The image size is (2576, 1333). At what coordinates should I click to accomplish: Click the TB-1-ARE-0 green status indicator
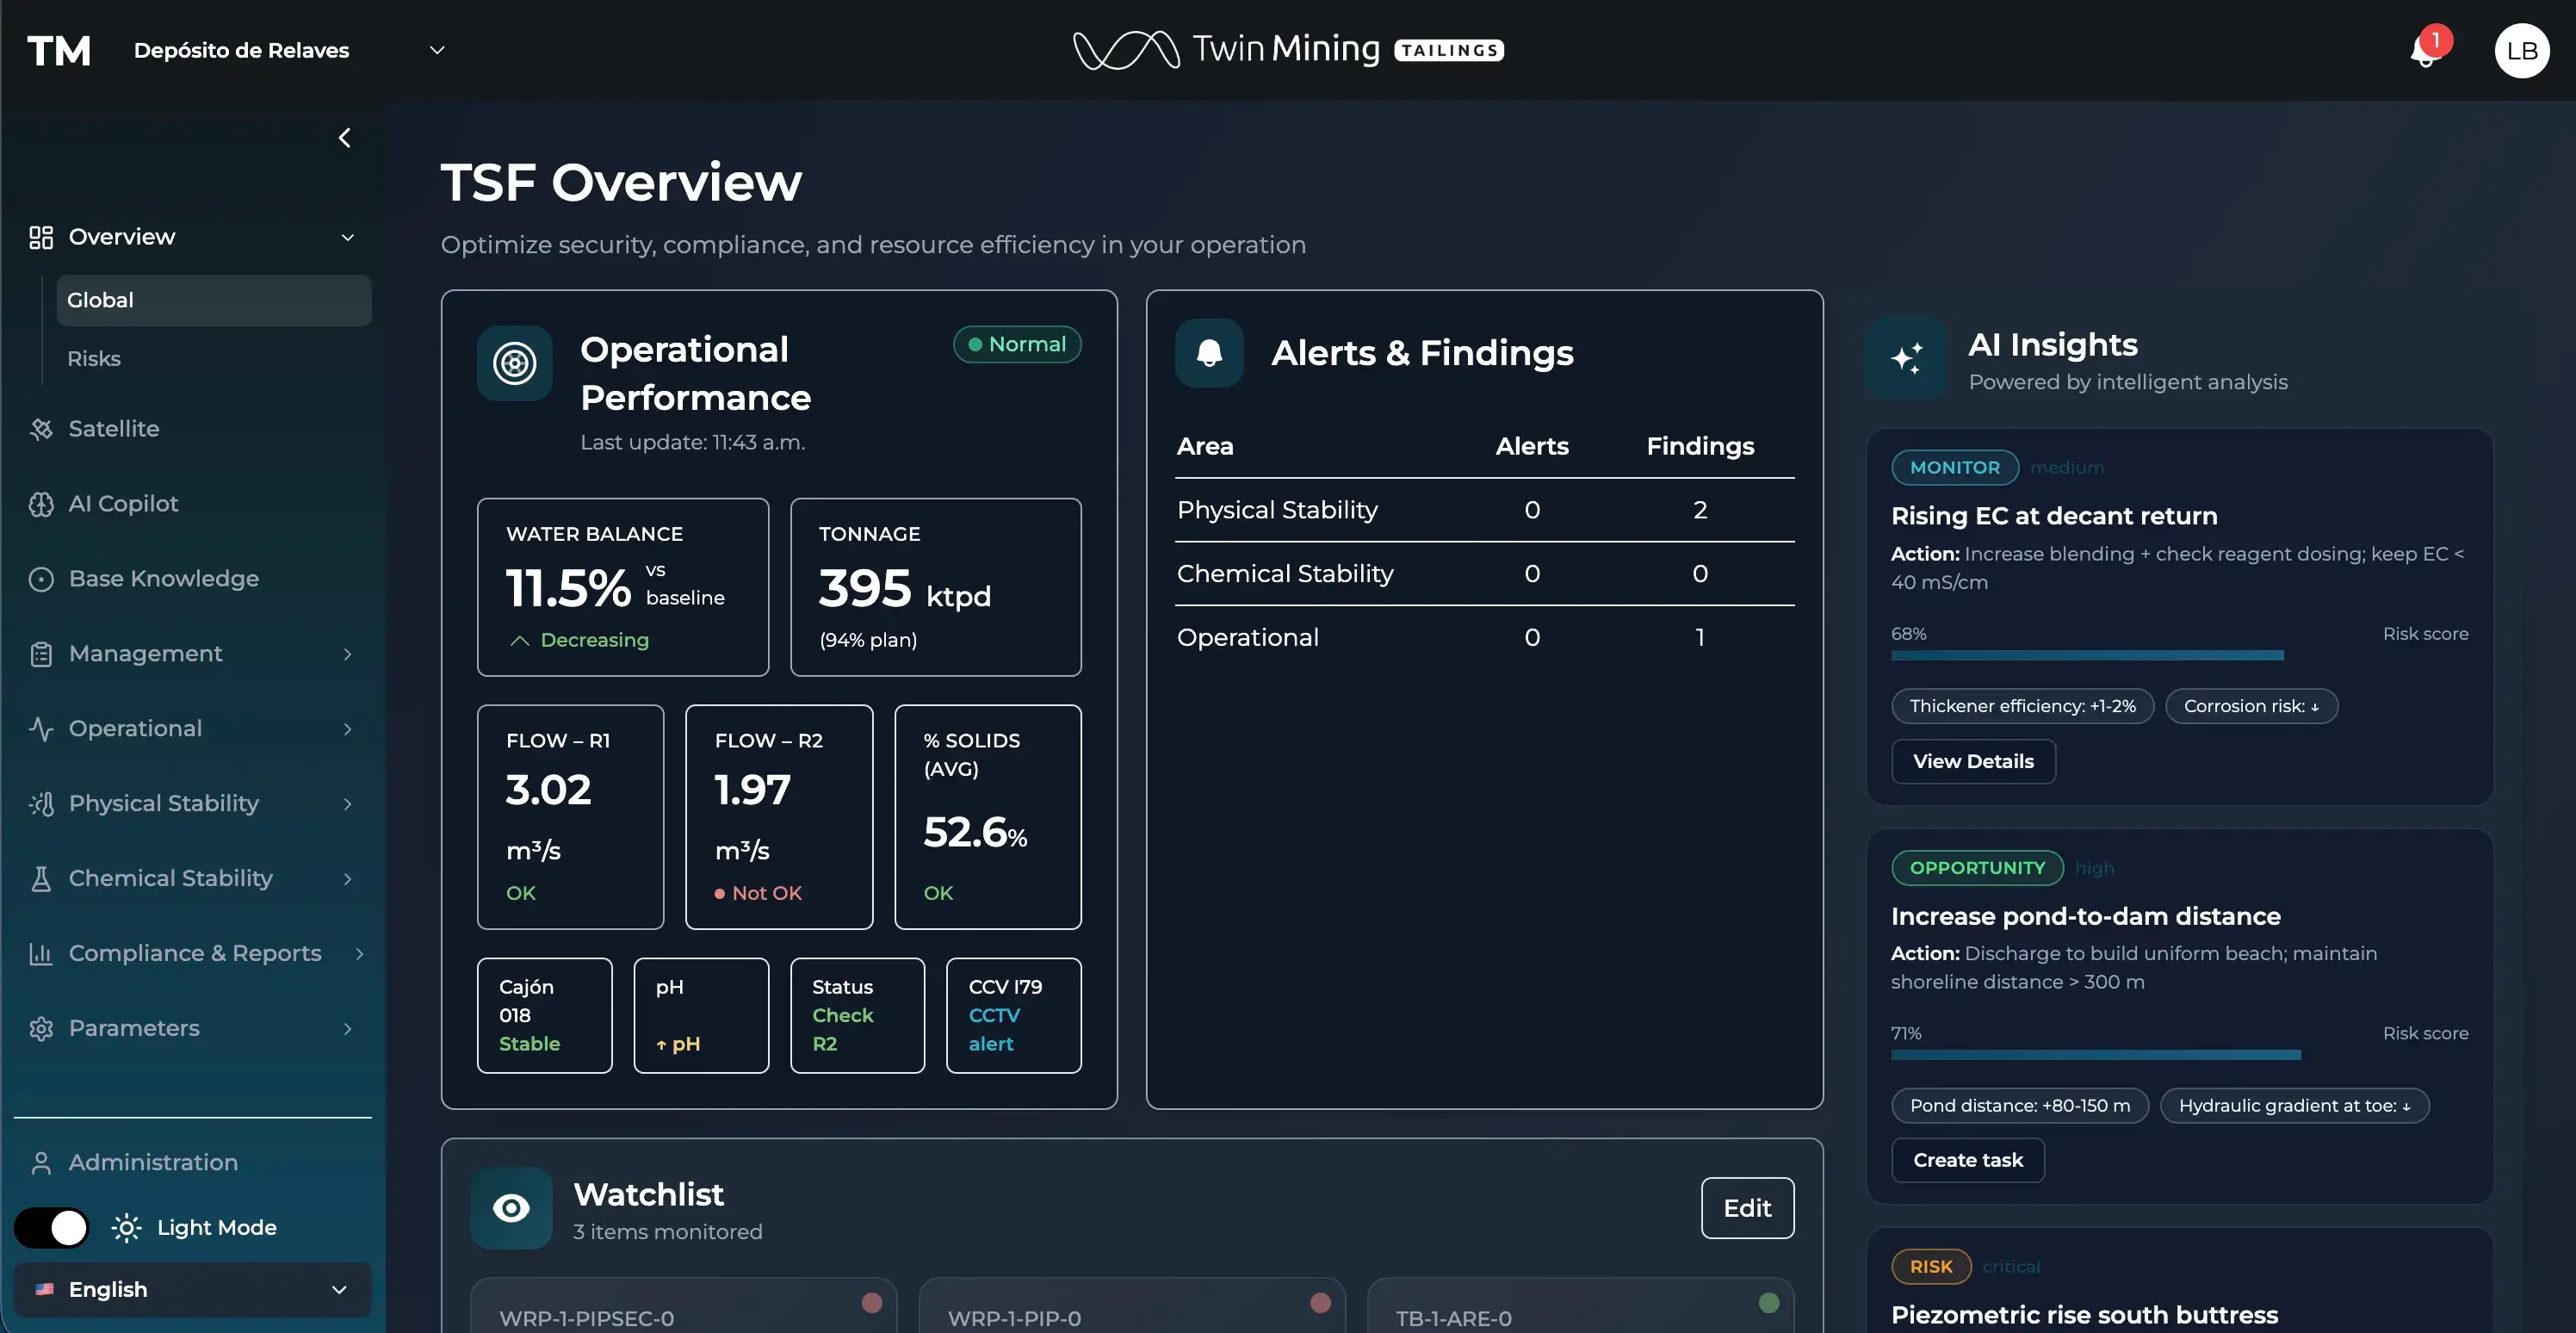[x=1767, y=1303]
